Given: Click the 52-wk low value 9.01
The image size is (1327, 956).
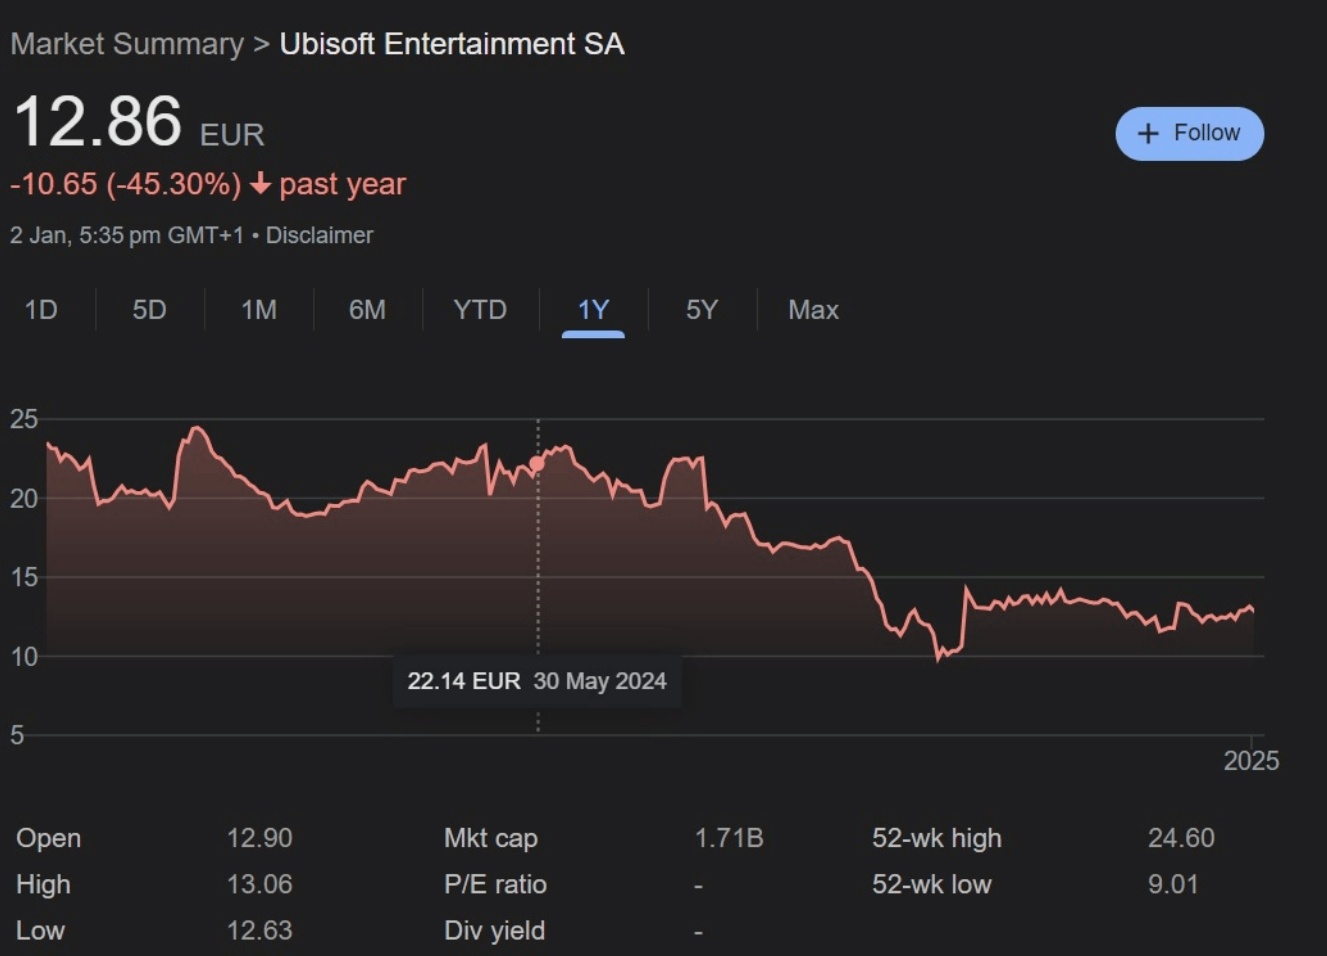Looking at the screenshot, I should [1172, 884].
